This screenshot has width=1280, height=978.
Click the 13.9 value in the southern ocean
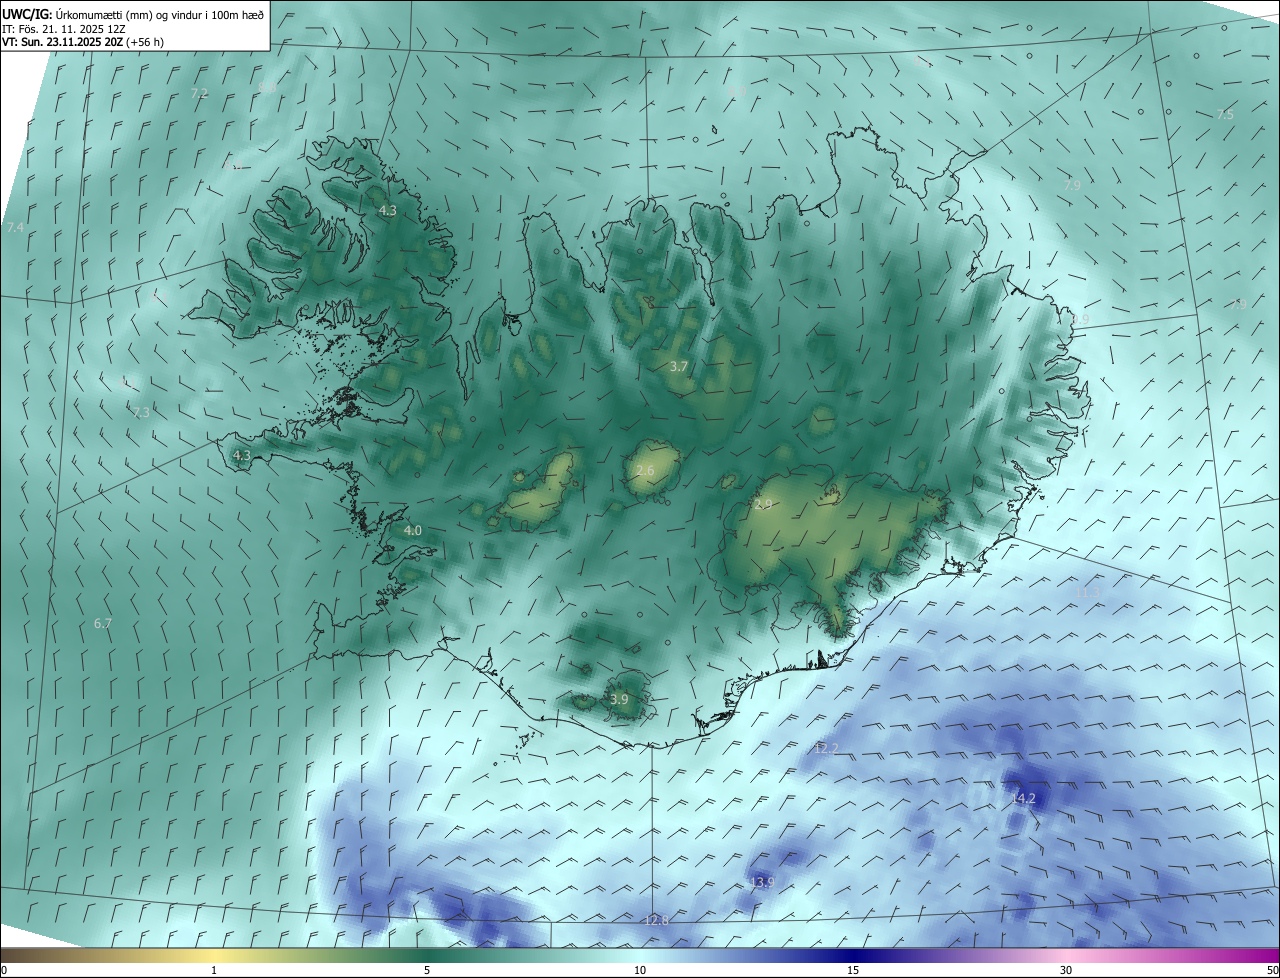[x=762, y=883]
